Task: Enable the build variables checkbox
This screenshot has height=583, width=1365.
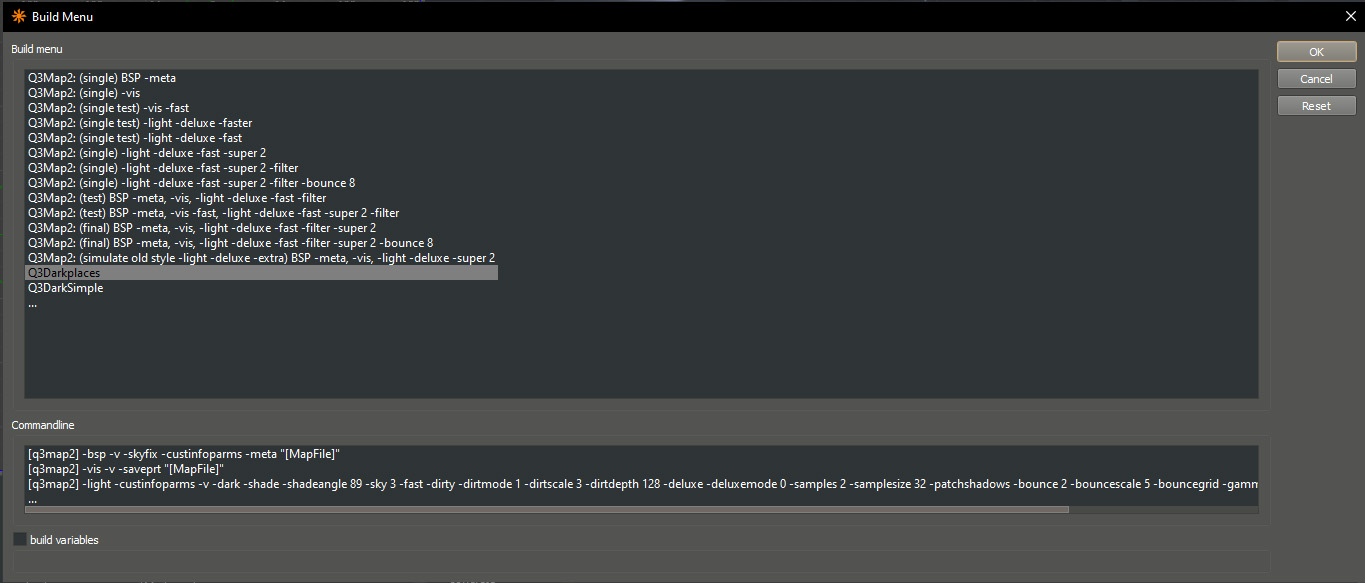Action: pos(20,540)
